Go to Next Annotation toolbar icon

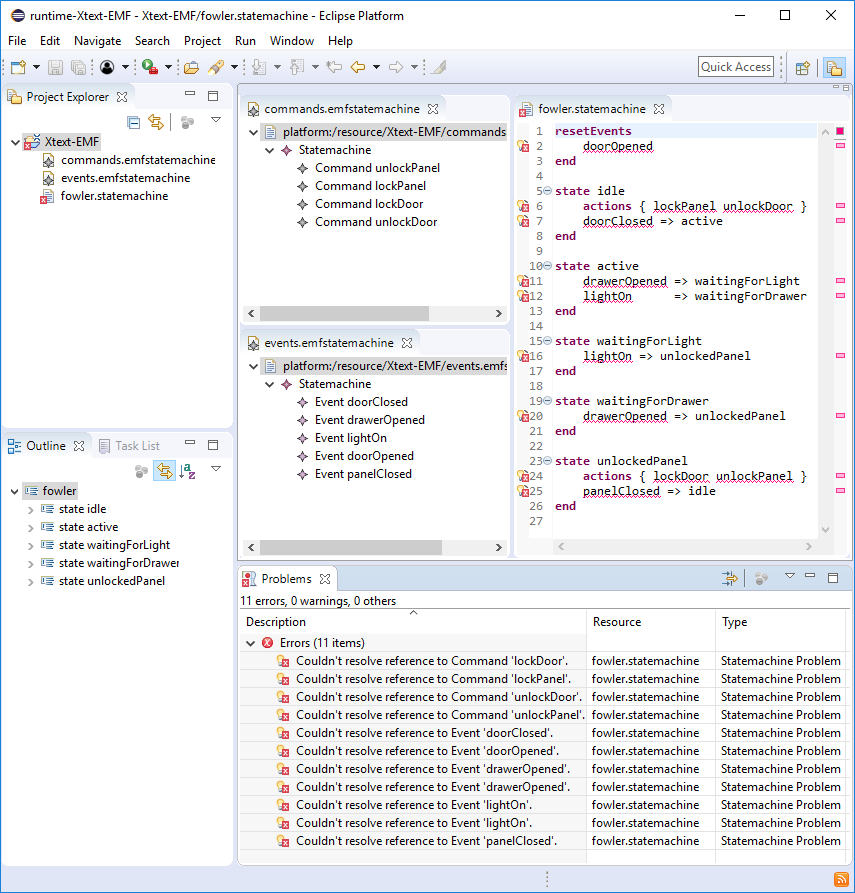[x=259, y=67]
